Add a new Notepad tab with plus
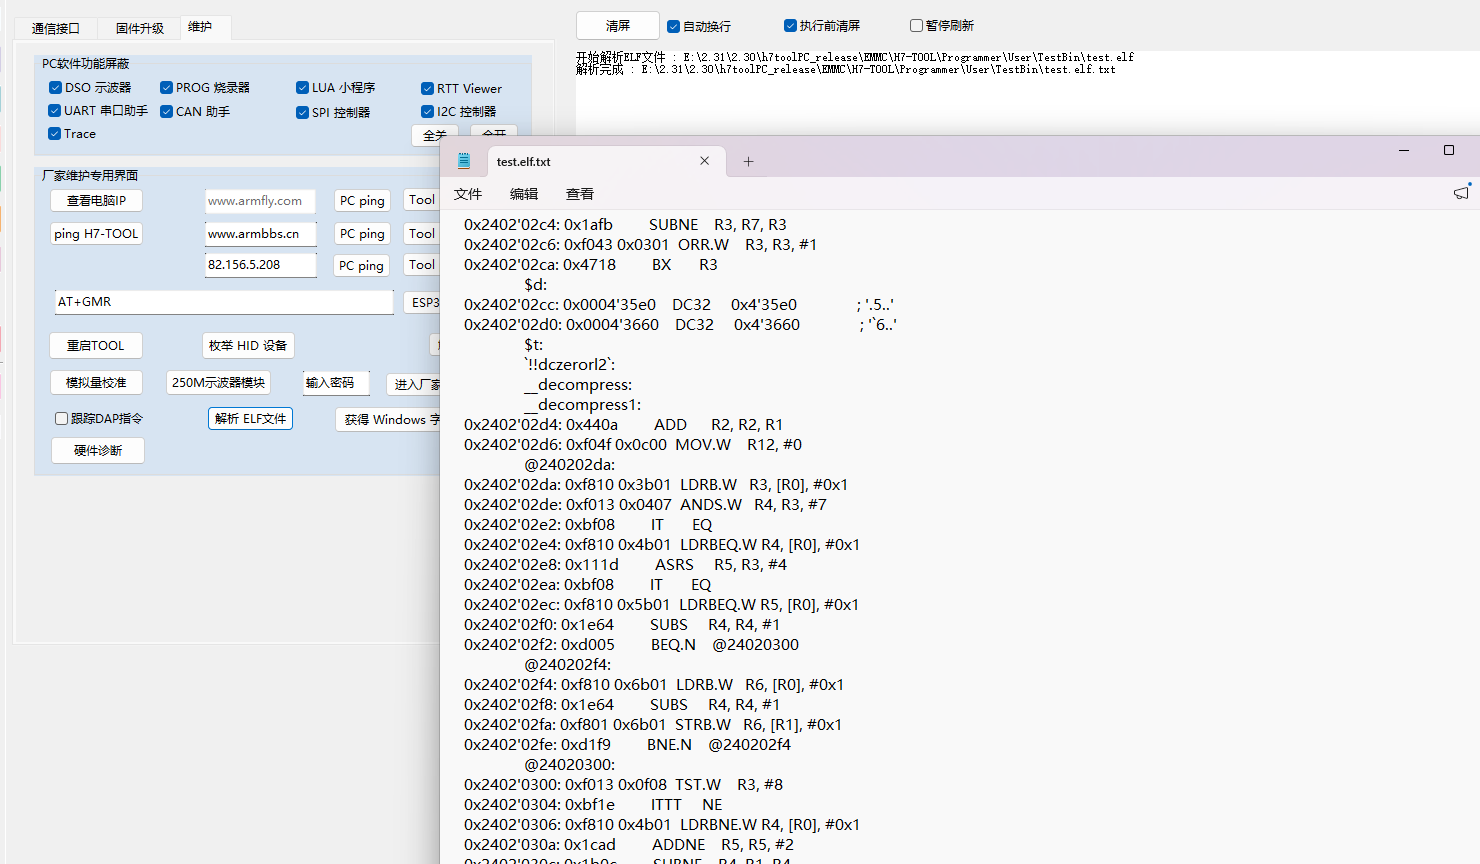This screenshot has width=1480, height=864. coord(748,161)
